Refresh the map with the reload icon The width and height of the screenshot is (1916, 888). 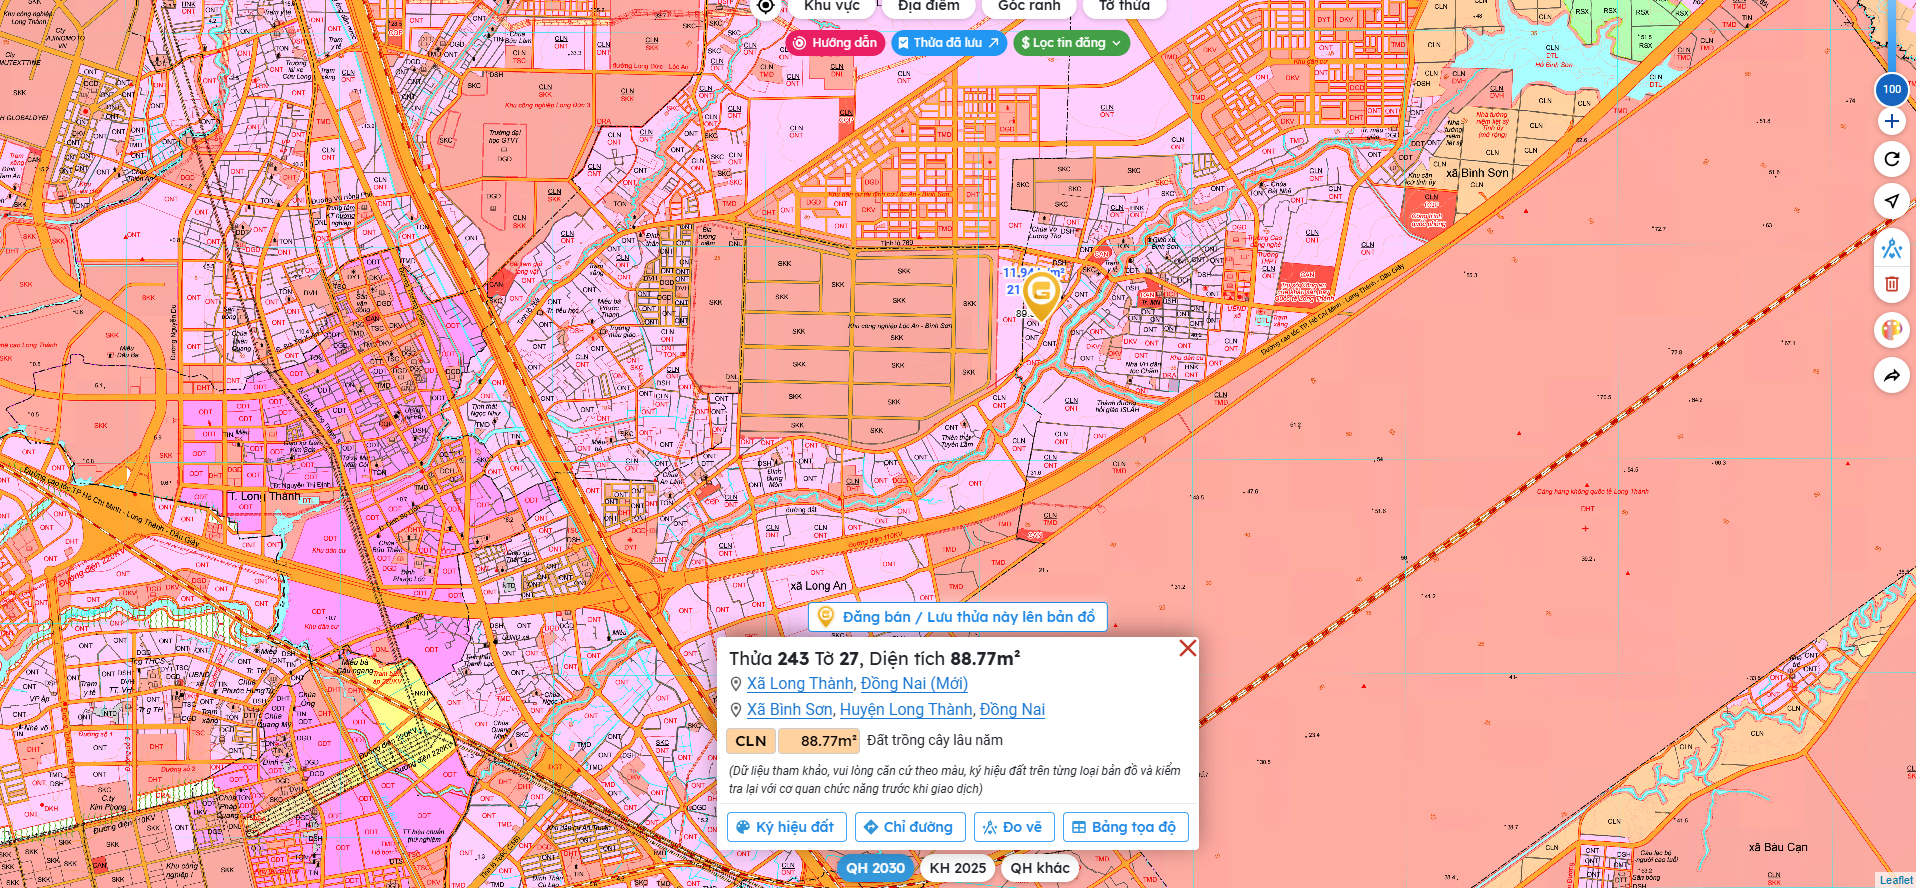[x=1891, y=159]
